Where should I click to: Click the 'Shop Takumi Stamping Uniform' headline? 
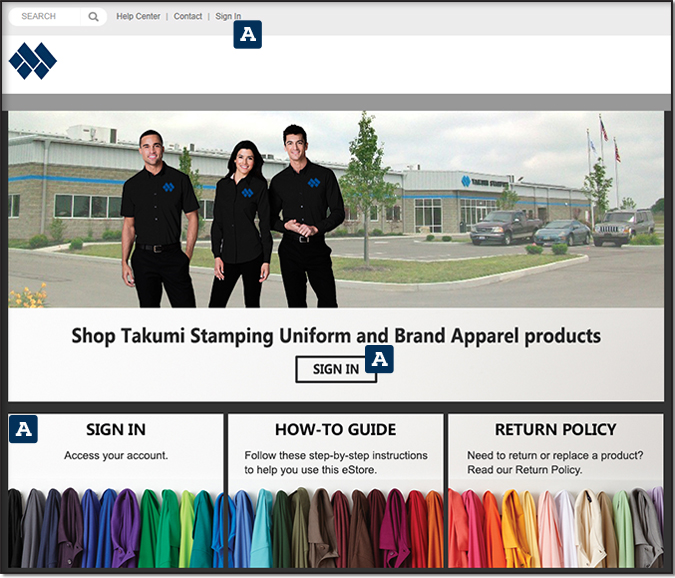(x=336, y=336)
